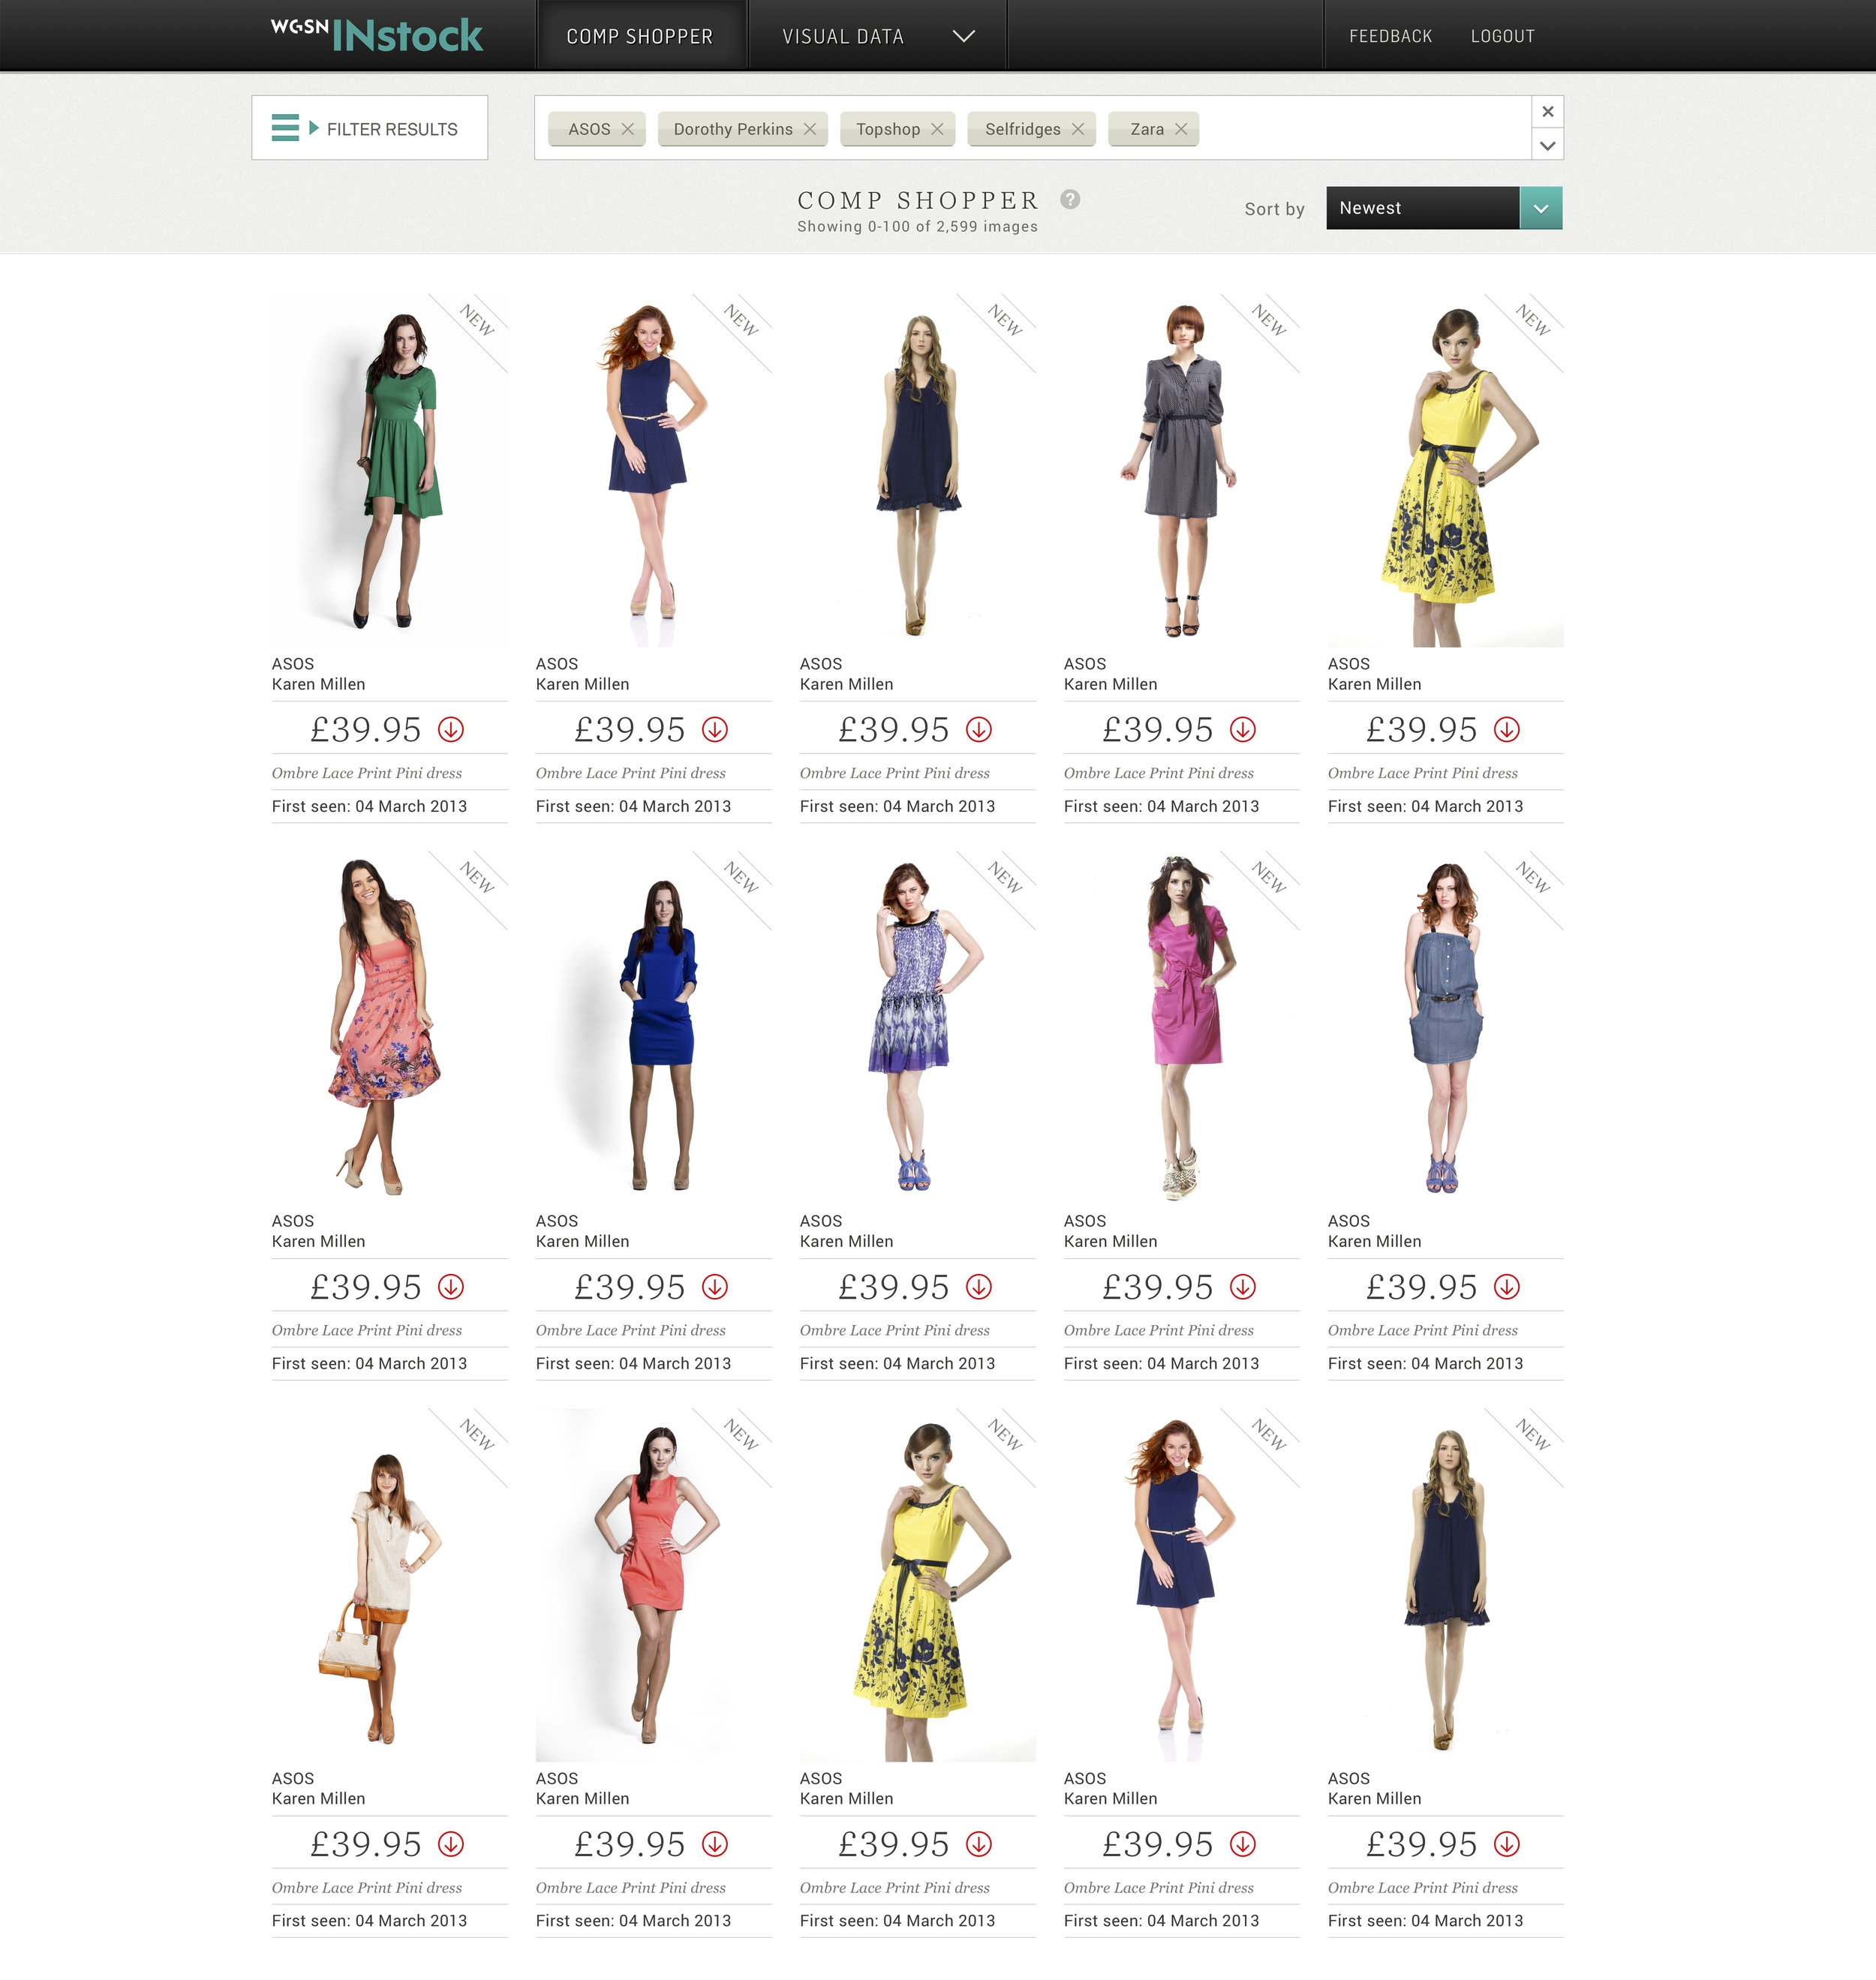Click price-drop icon on cream dress item
Screen dimensions: 1876x1980
(x=451, y=1844)
